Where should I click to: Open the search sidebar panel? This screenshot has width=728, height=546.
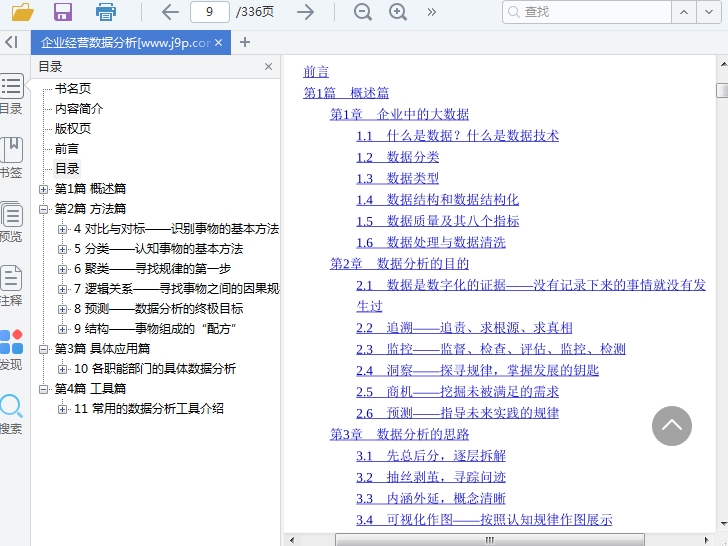(11, 413)
